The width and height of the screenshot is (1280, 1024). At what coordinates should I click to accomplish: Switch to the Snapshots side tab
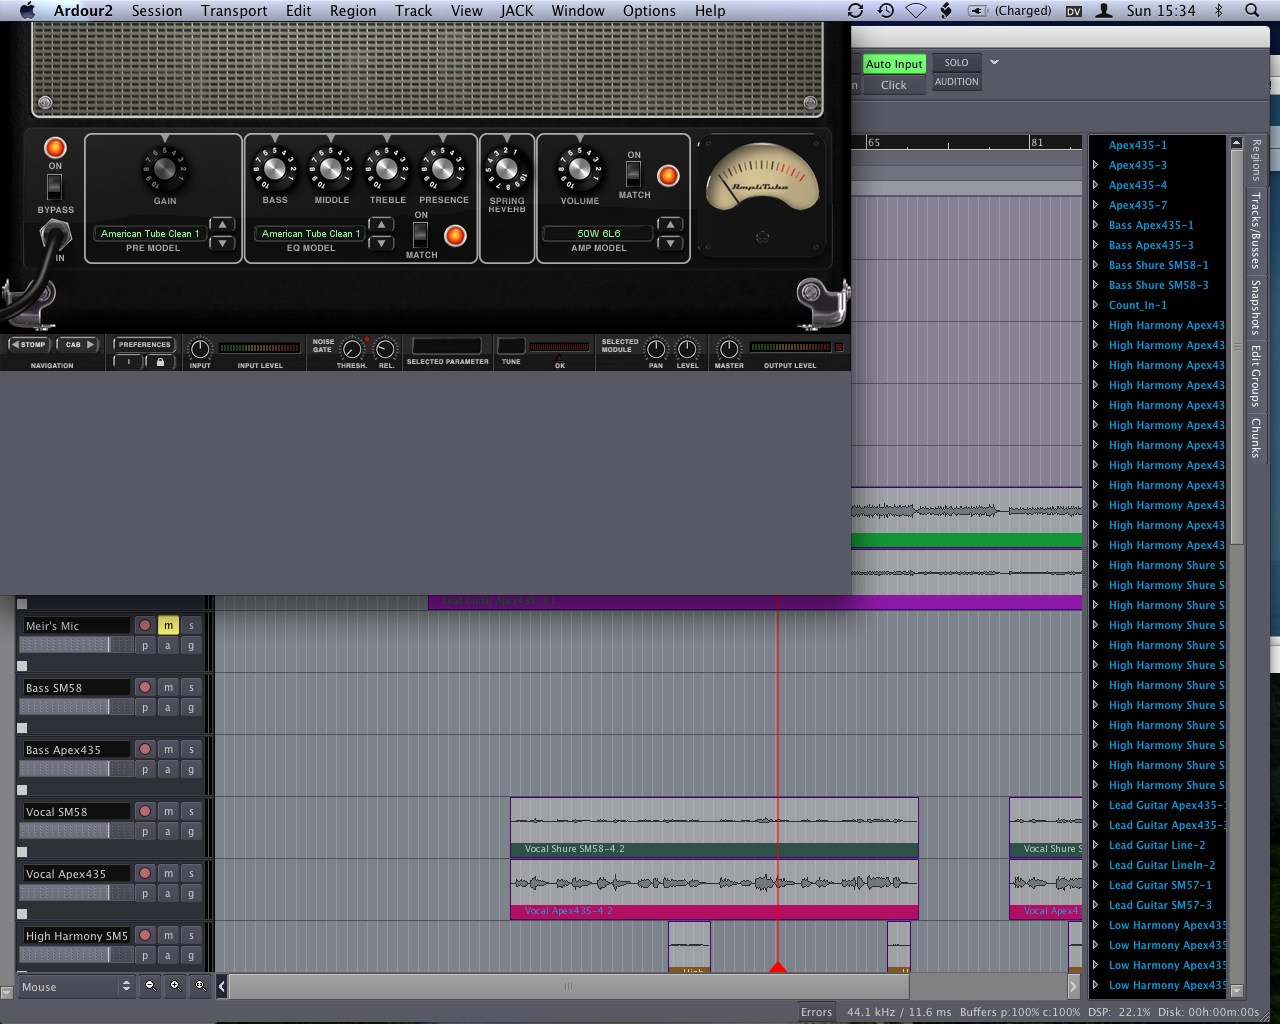(1255, 308)
